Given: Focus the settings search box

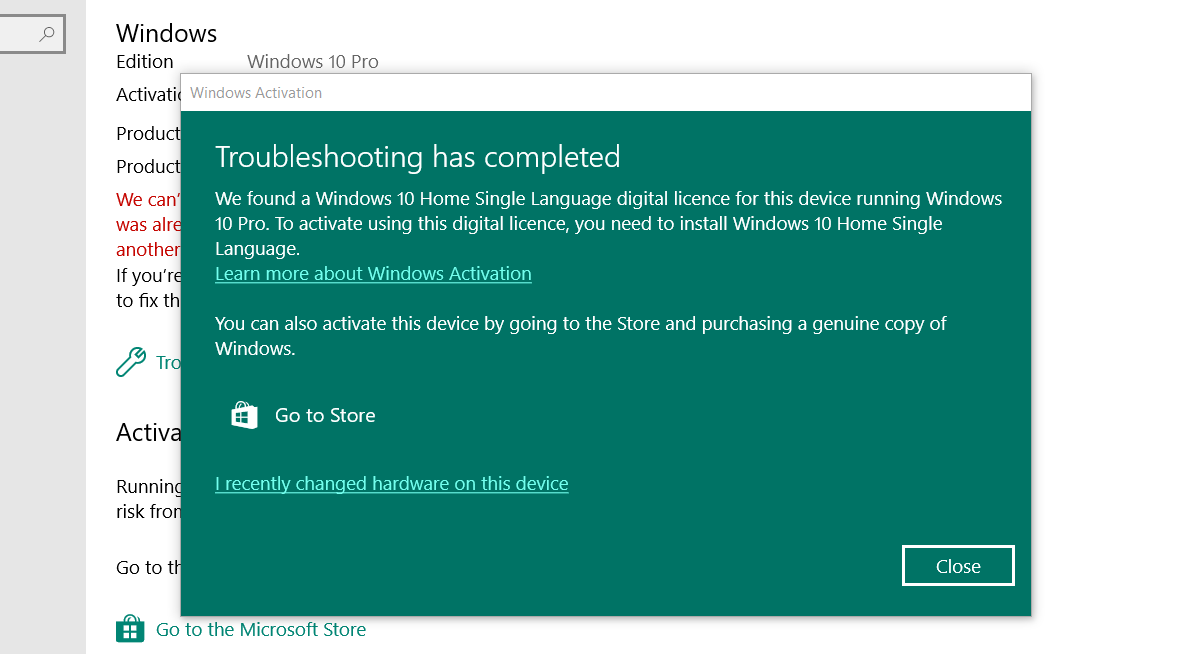Looking at the screenshot, I should click(x=32, y=33).
